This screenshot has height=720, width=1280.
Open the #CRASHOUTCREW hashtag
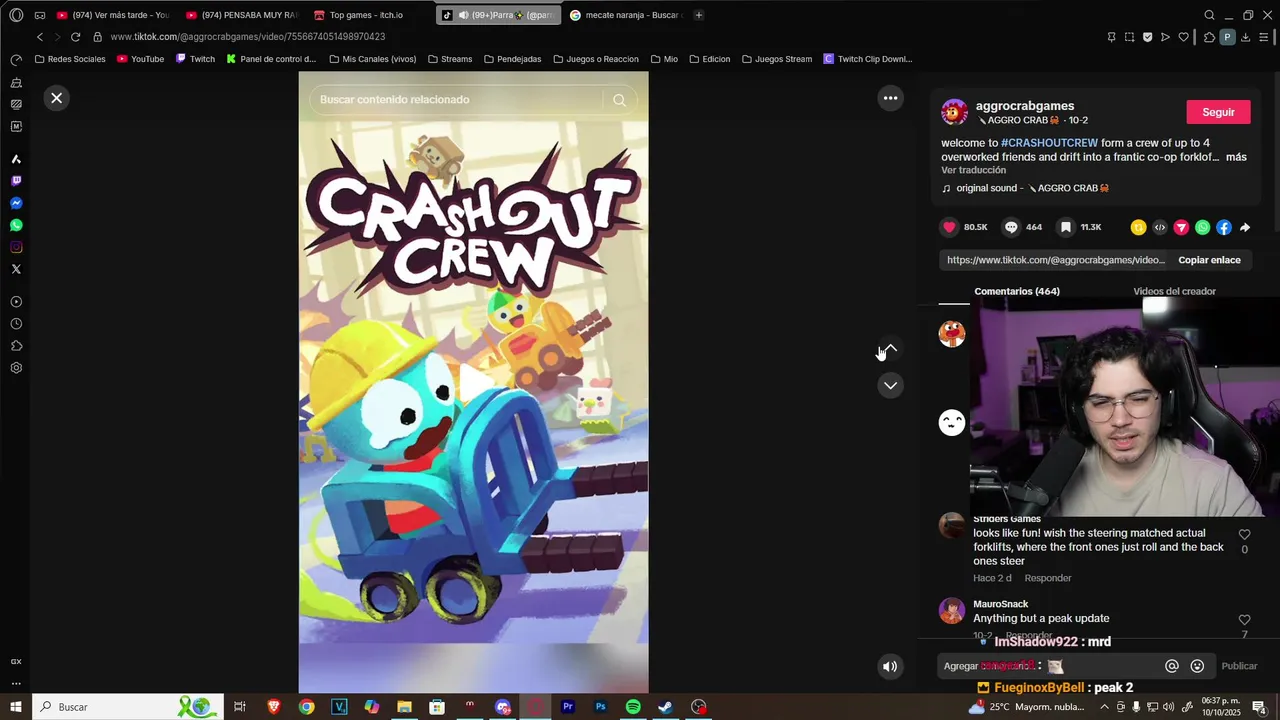[1049, 143]
